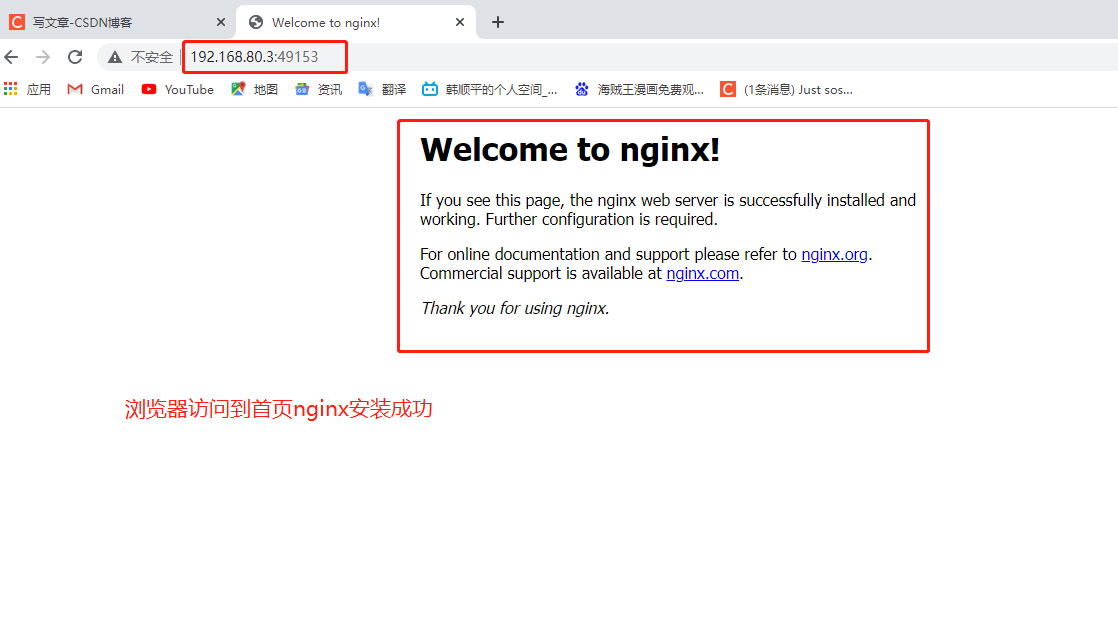This screenshot has width=1118, height=634.
Task: Open the 海贼王漫画免费观 bookmark
Action: [x=639, y=89]
